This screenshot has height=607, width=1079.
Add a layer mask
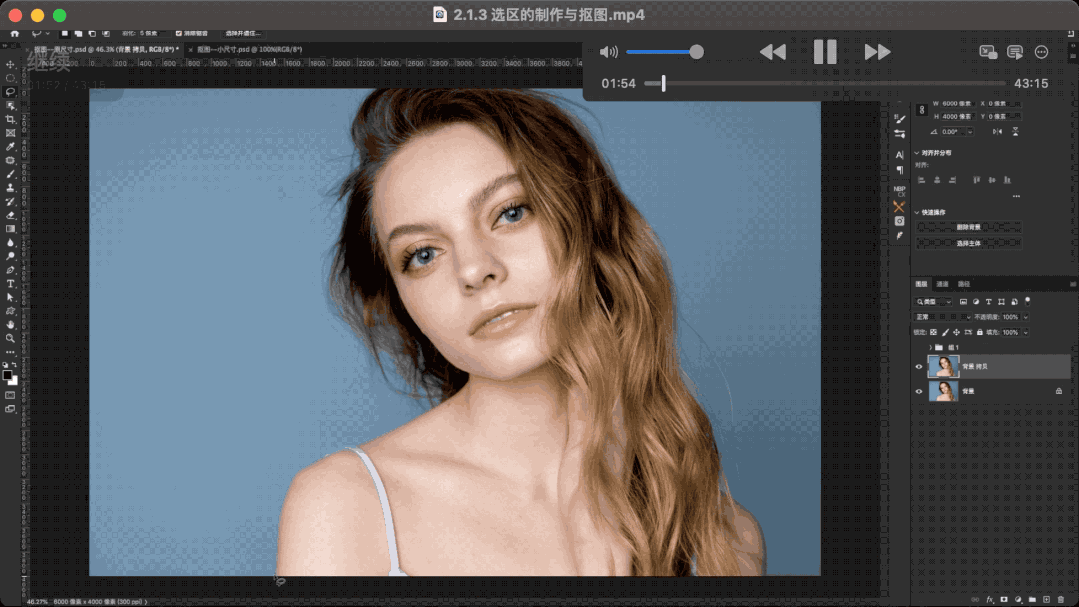tap(1004, 599)
